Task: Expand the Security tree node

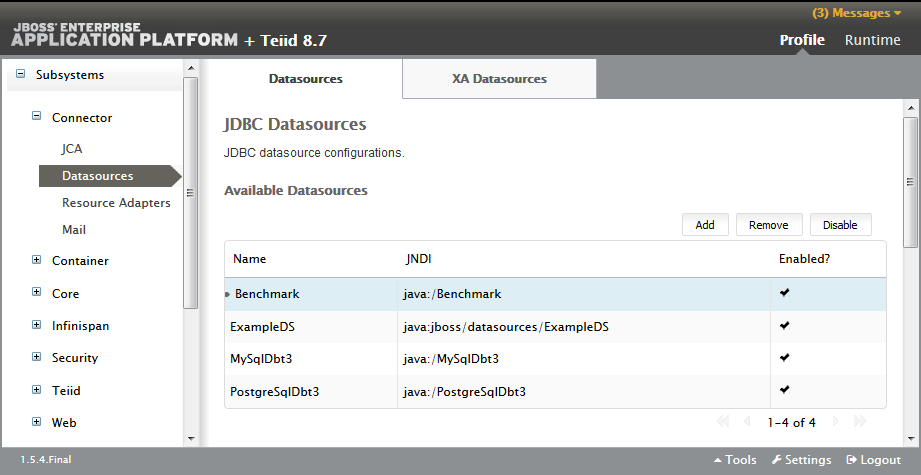Action: (x=36, y=356)
